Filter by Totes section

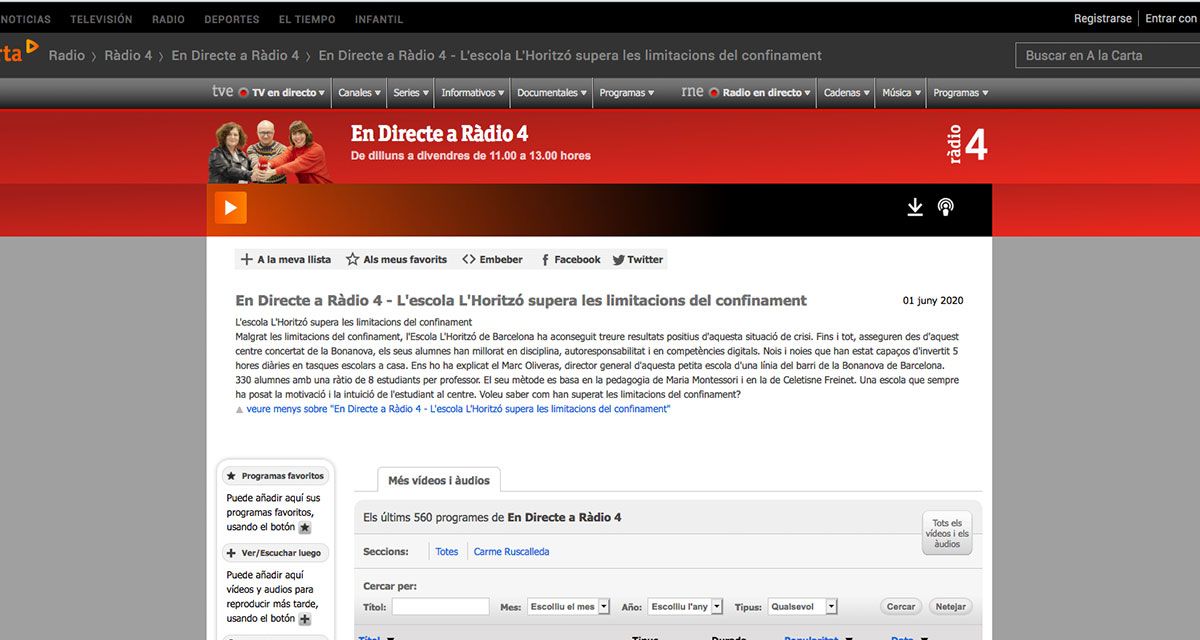(x=447, y=551)
